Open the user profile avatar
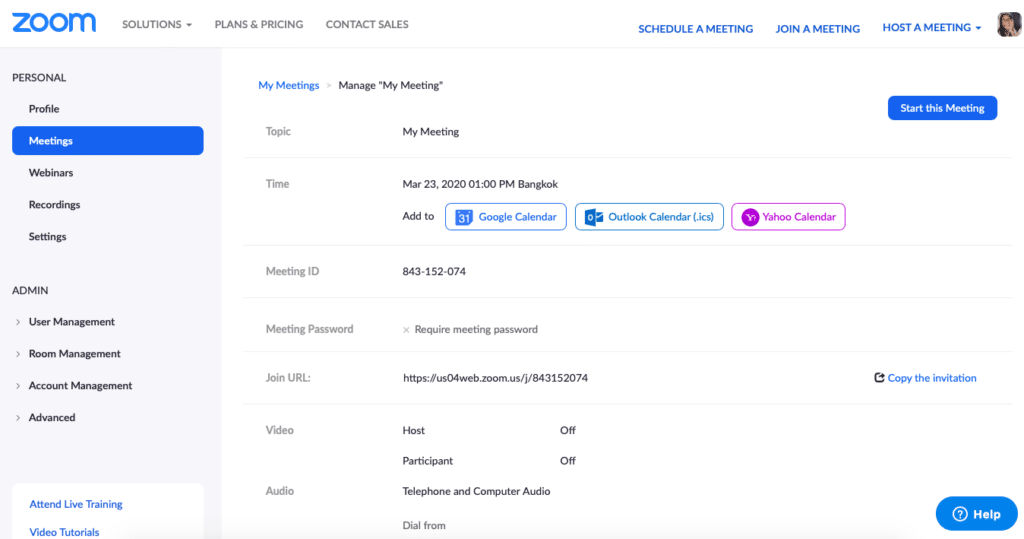 coord(1009,26)
